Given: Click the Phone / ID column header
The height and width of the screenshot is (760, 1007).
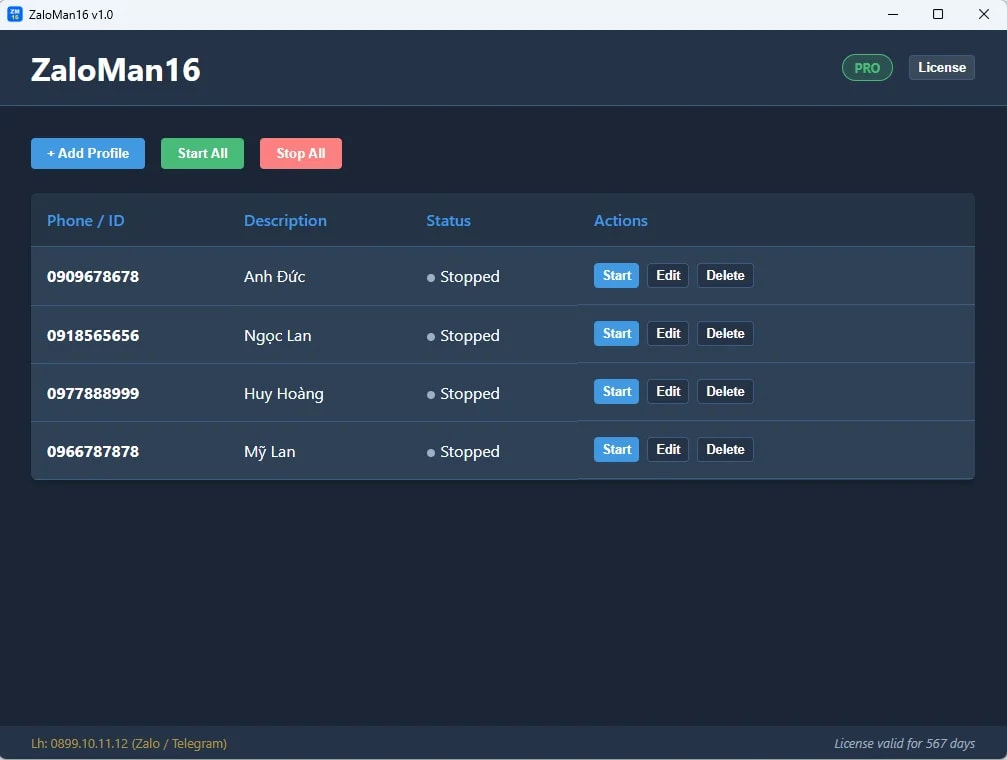Looking at the screenshot, I should [x=85, y=220].
